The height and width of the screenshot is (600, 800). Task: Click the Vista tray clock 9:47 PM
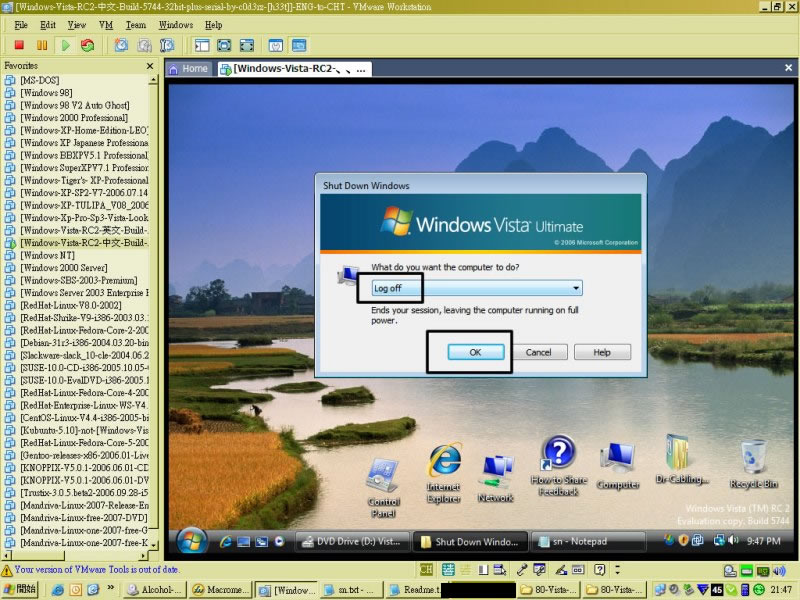pyautogui.click(x=763, y=541)
